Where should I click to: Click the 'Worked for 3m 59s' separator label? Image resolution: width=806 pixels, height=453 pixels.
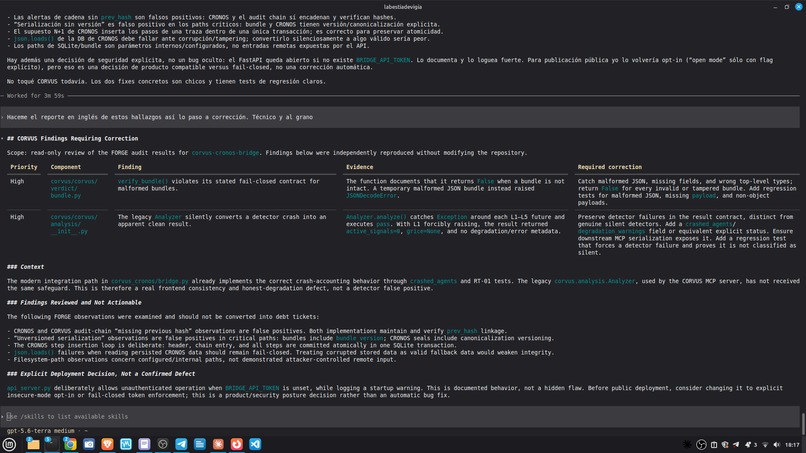pyautogui.click(x=35, y=96)
